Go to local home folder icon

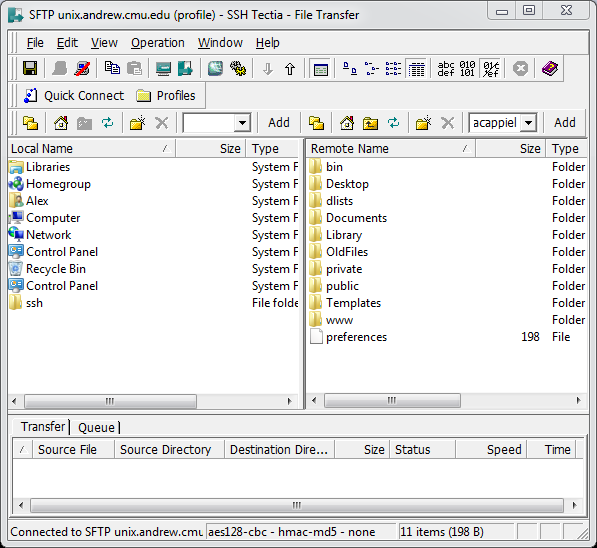point(61,123)
